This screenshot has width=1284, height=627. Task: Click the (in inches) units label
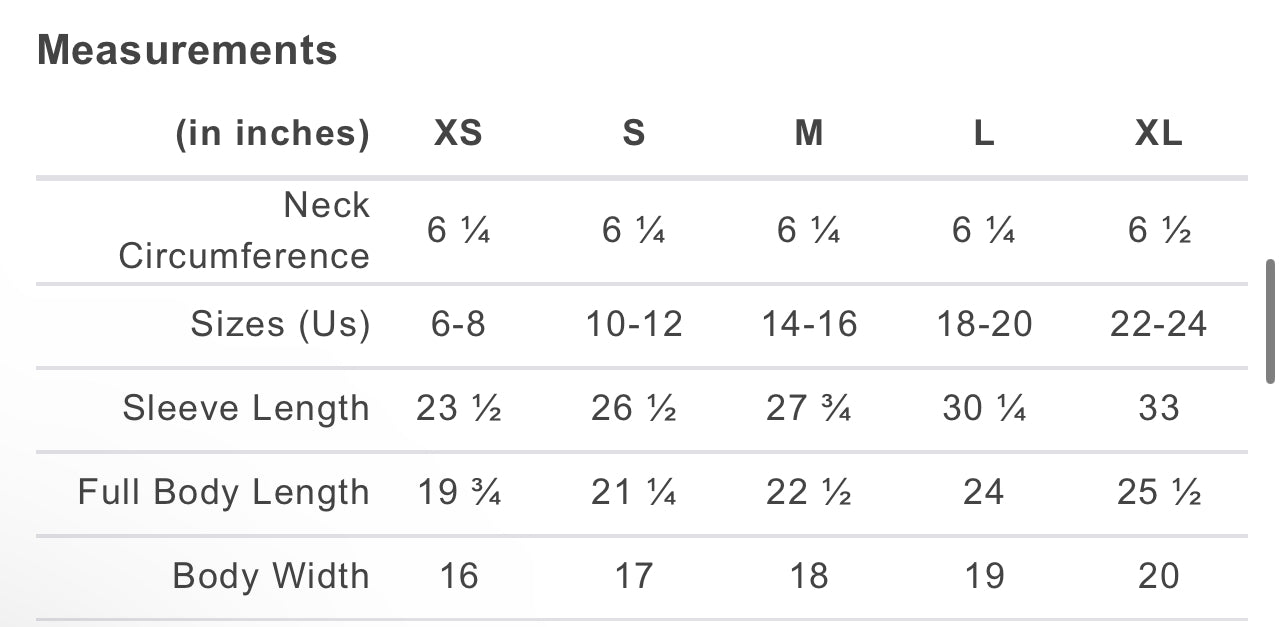pos(273,133)
